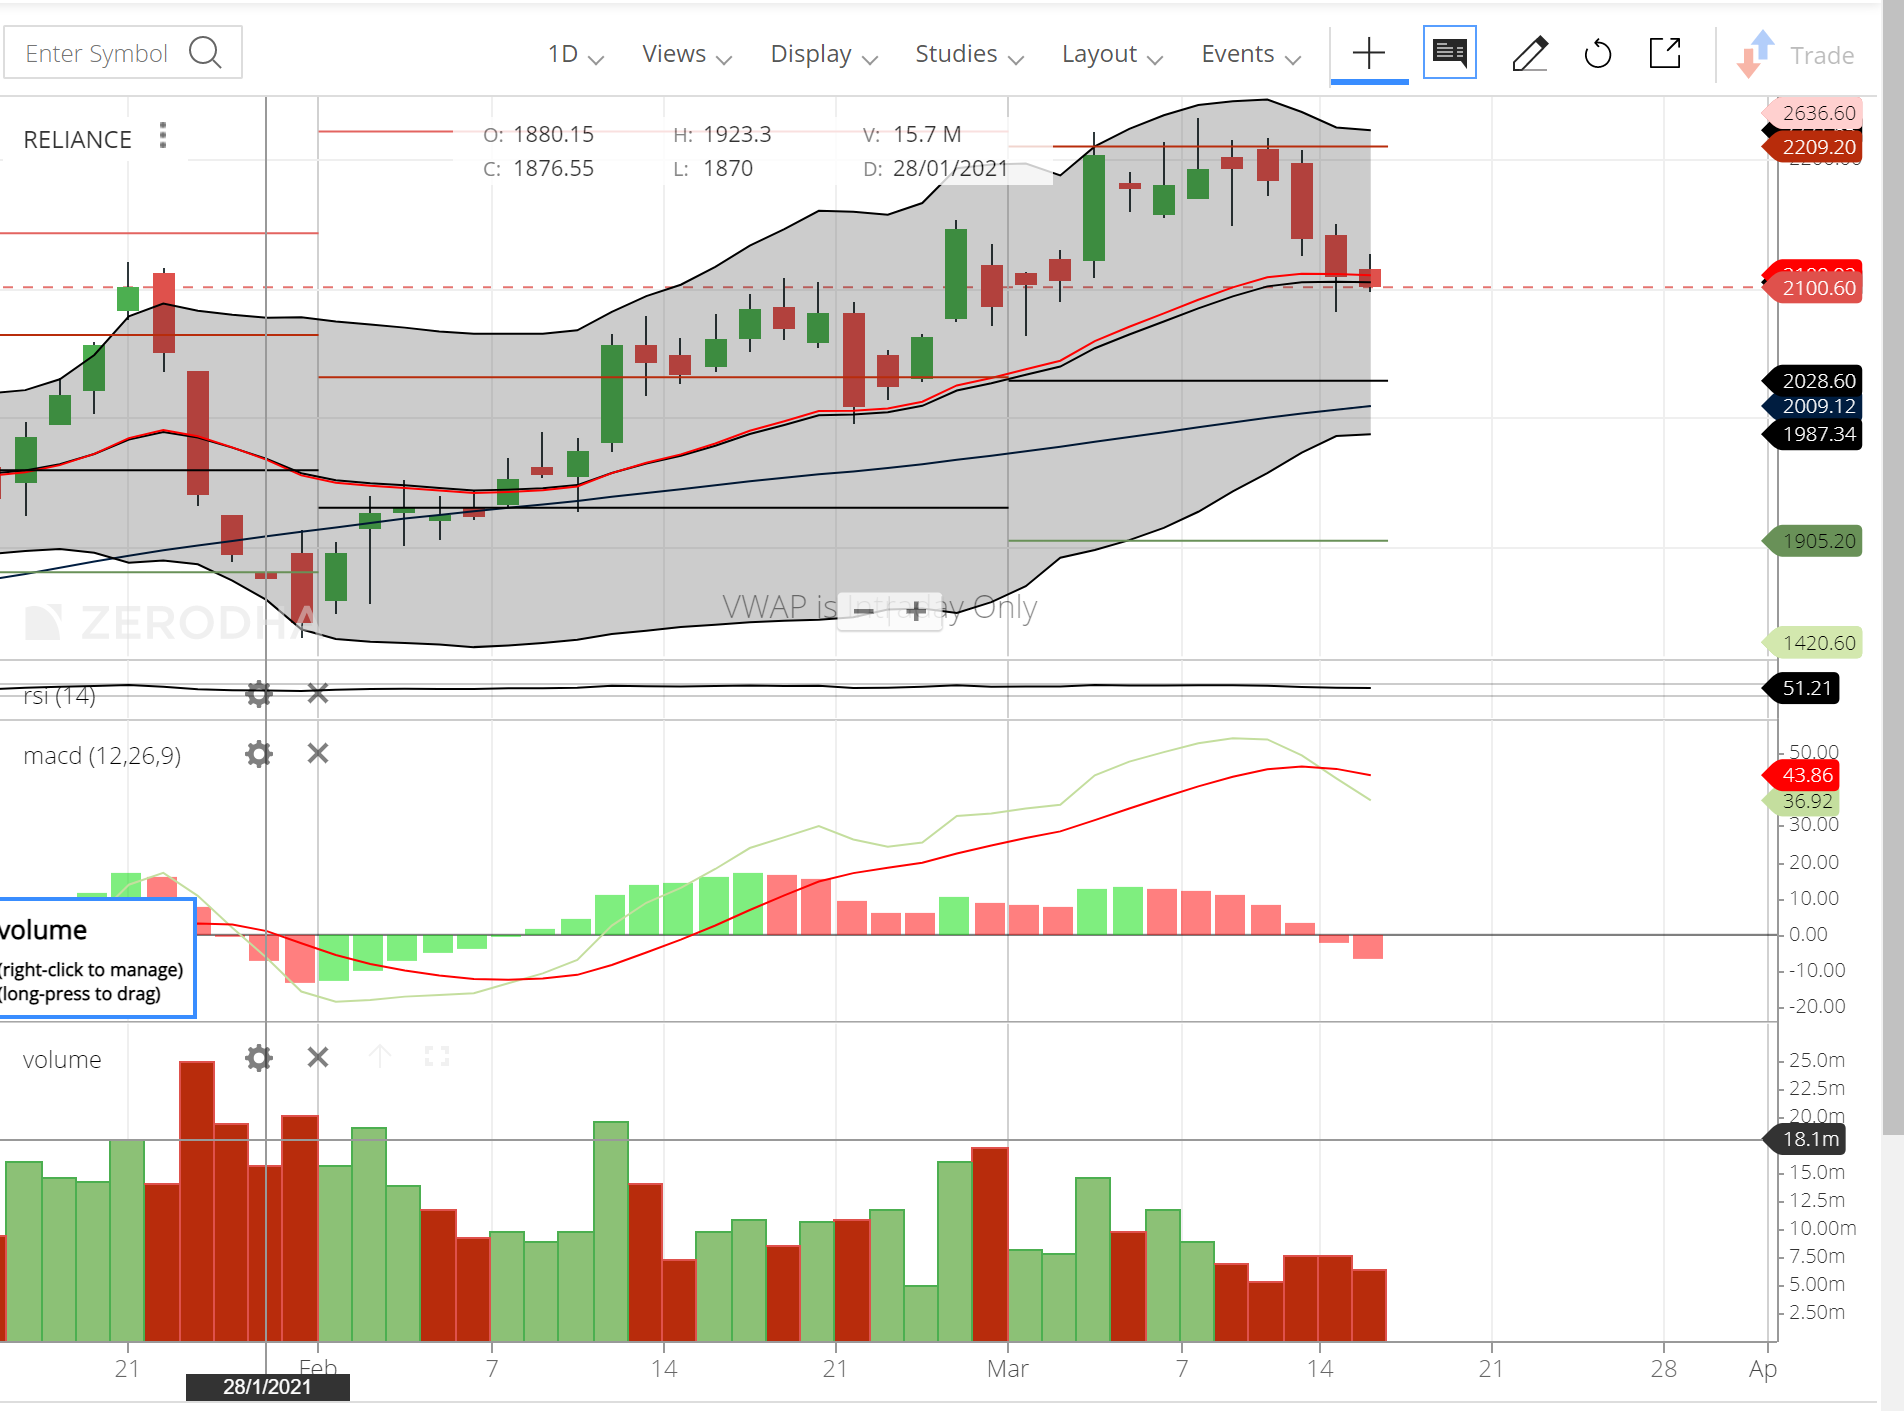Click the 2209.20 price label
Image resolution: width=1904 pixels, height=1411 pixels.
[1812, 147]
